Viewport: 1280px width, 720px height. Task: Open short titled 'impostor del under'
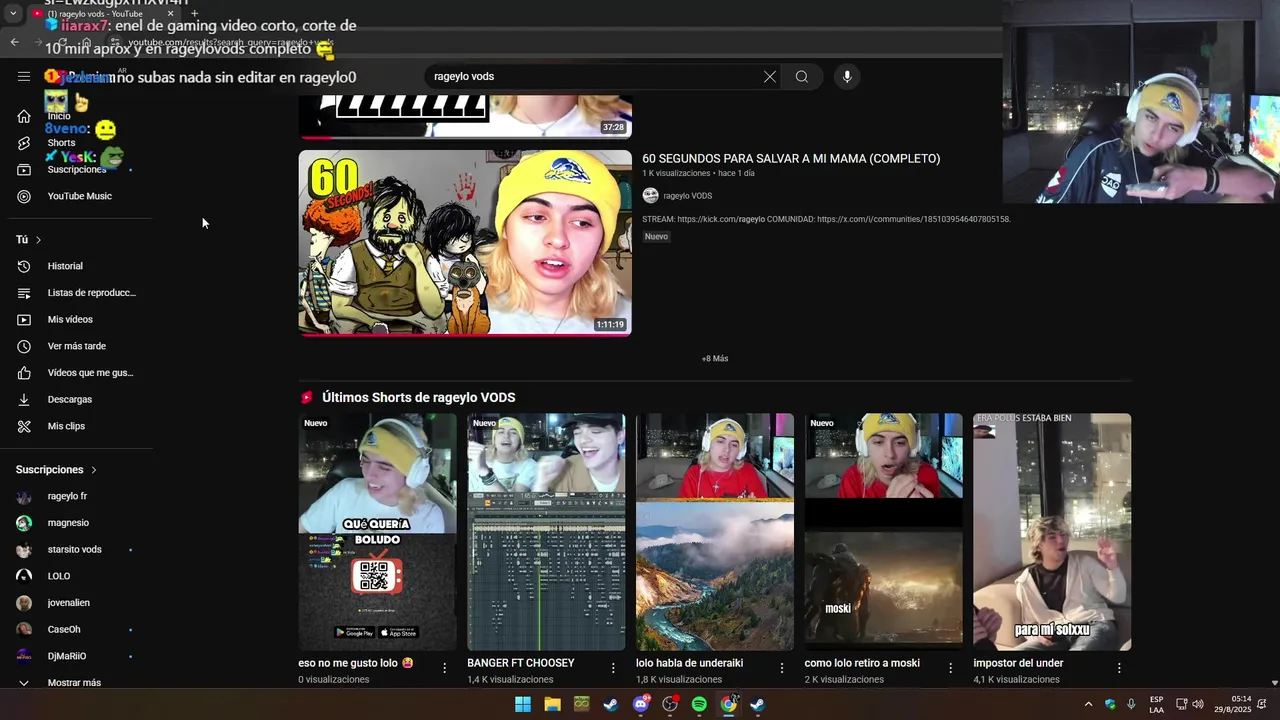(1018, 663)
